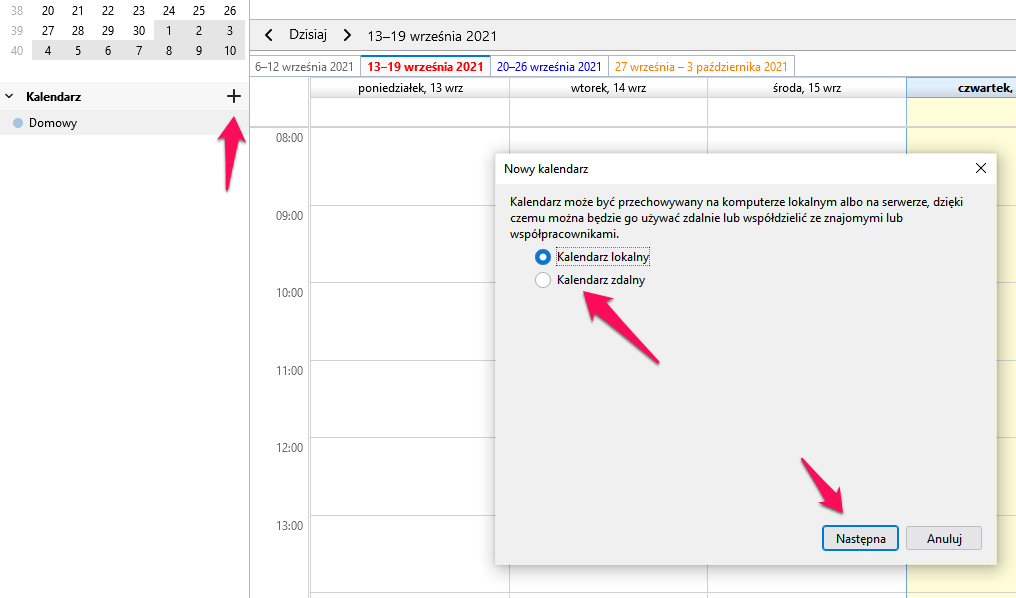Go to previous week arrow
The image size is (1016, 598).
[x=269, y=35]
